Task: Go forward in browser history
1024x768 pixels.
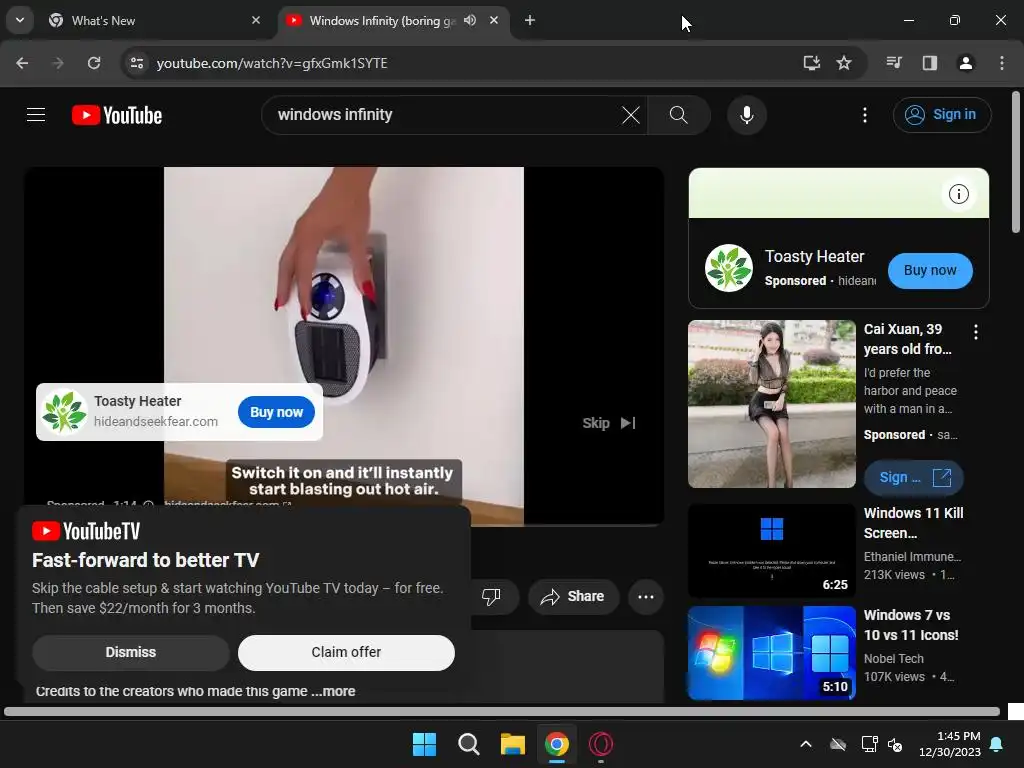Action: pyautogui.click(x=58, y=63)
